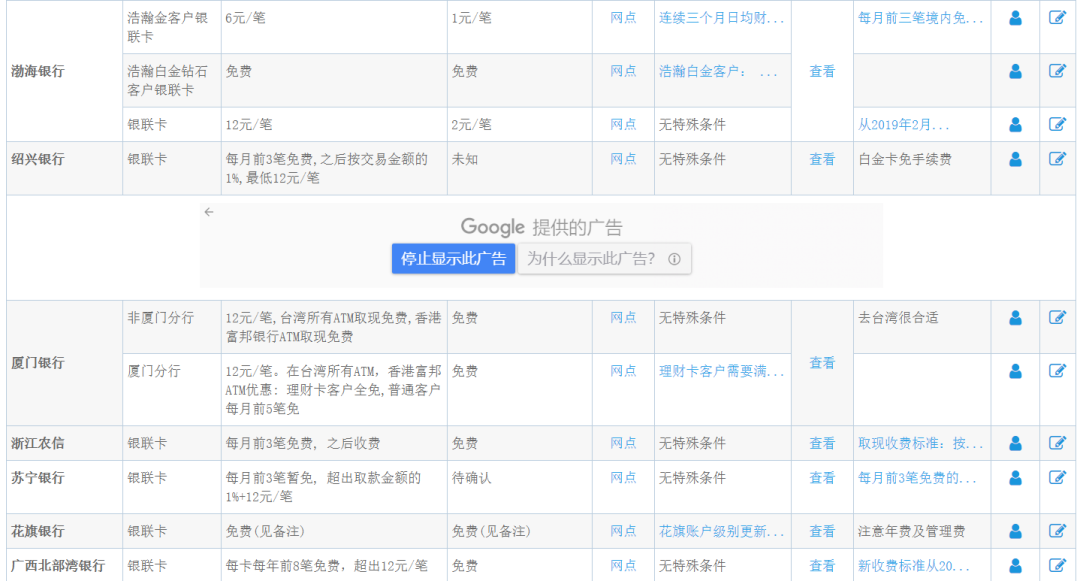
Task: Open 查看 link for 渤海银行
Action: coord(822,72)
